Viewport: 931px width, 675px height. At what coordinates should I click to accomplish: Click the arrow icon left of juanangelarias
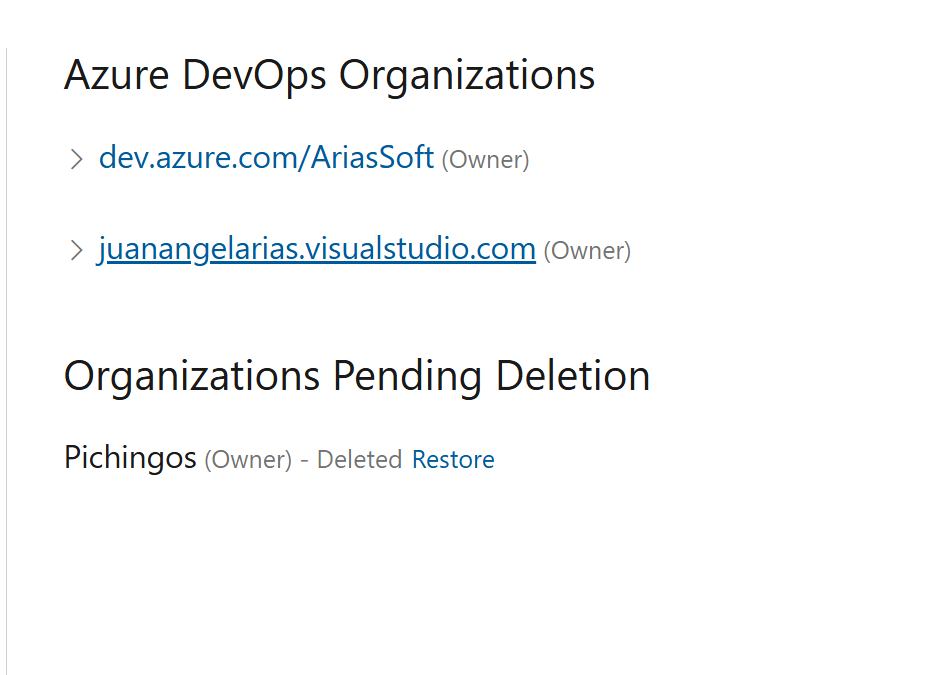click(x=76, y=250)
